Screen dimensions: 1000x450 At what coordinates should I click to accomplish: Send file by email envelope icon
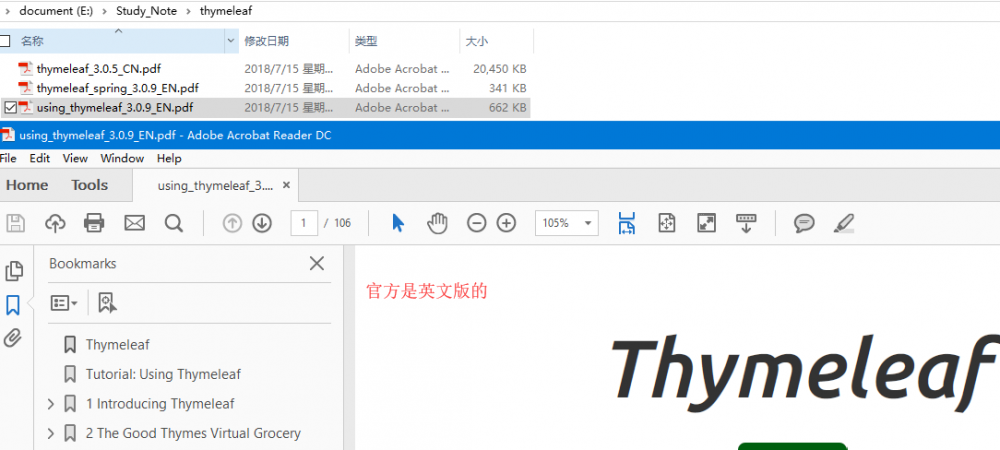(135, 223)
